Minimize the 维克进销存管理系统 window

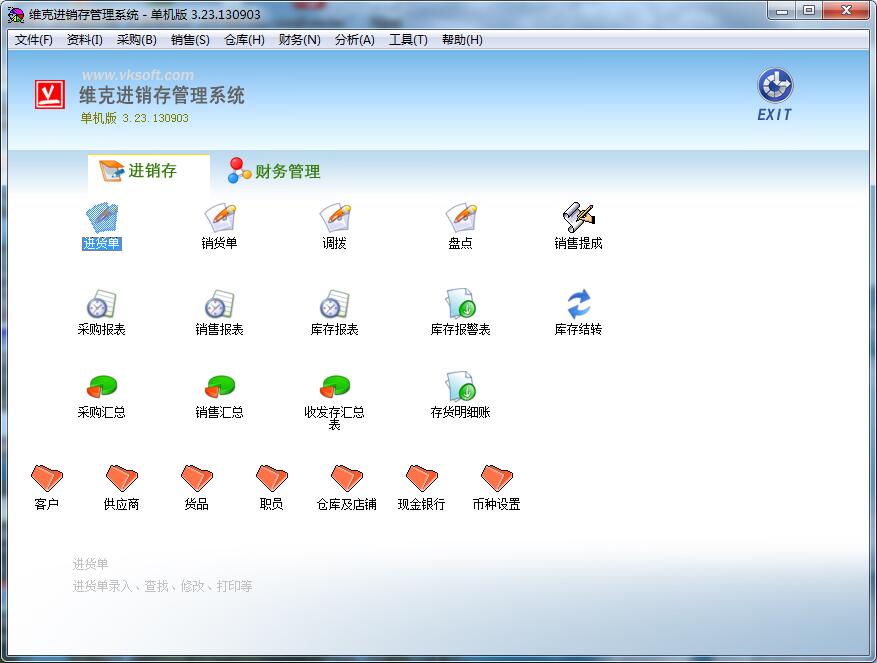coord(782,11)
